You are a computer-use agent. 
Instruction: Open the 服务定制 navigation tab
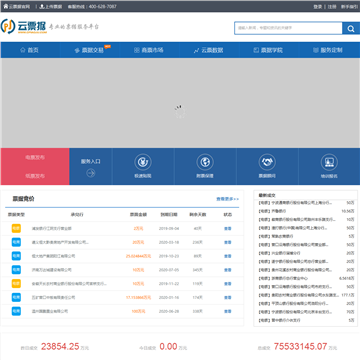(328, 50)
